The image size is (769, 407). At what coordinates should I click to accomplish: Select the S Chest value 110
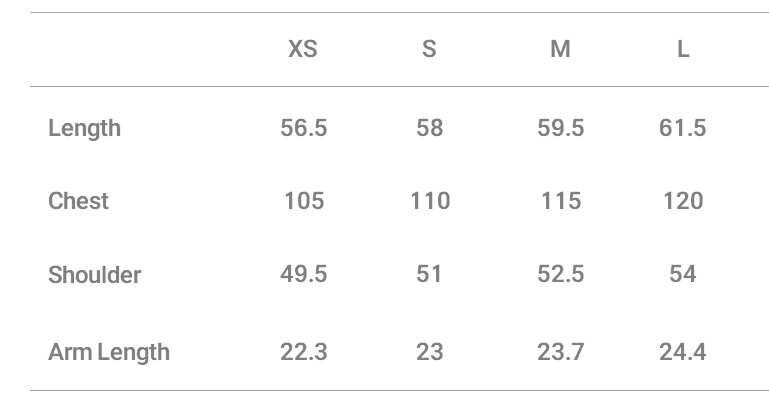(x=430, y=201)
